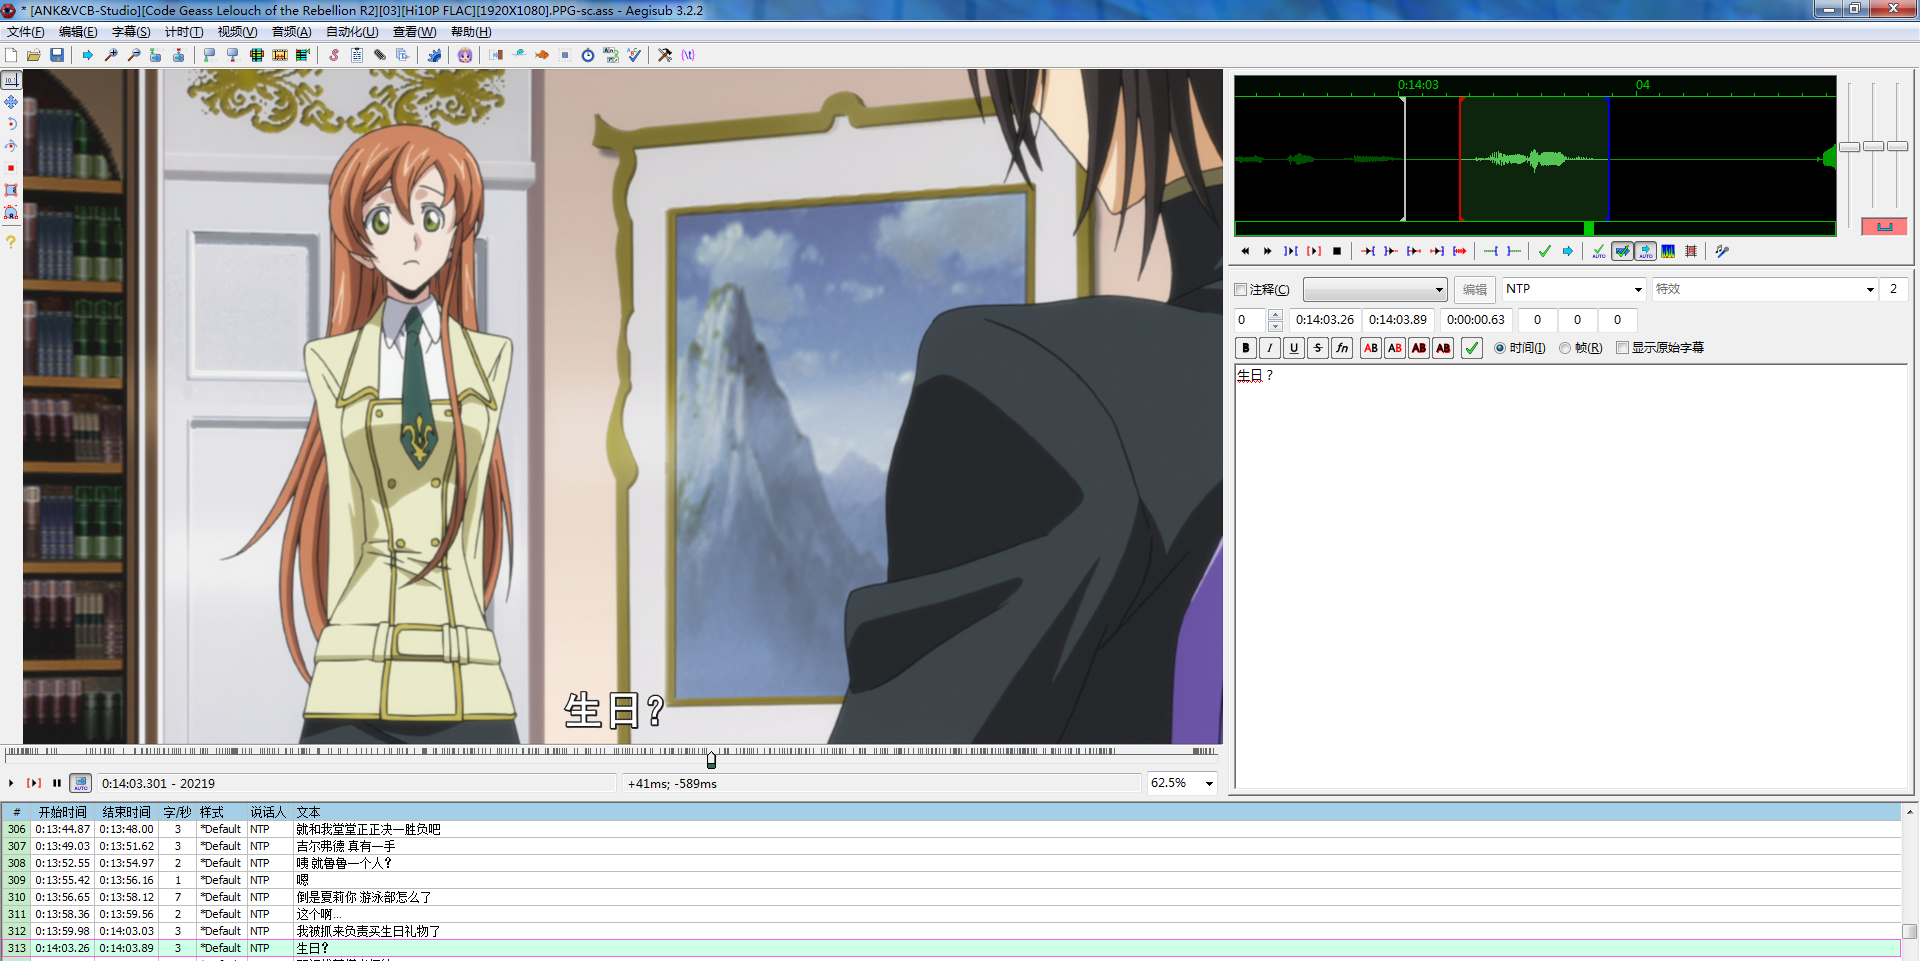Open the 视频 menu
Screen dimensions: 1920x961
point(238,32)
